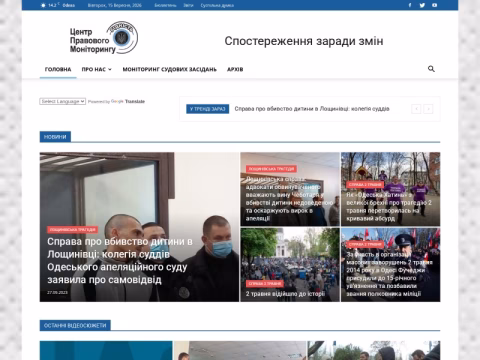Click ЛОЩИНІВСЬКА ТРАГЕДІЯ tag on main article
This screenshot has width=480, height=360.
73,230
